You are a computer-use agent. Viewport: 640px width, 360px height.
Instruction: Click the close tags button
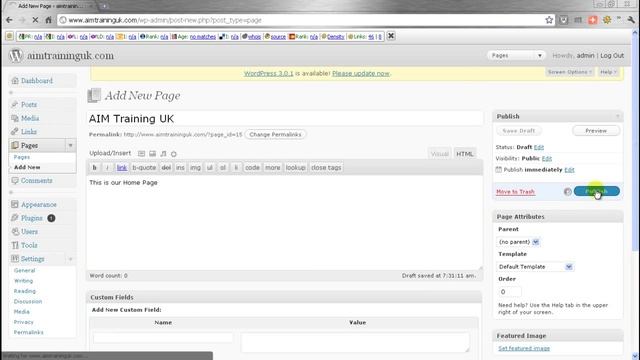pyautogui.click(x=326, y=168)
